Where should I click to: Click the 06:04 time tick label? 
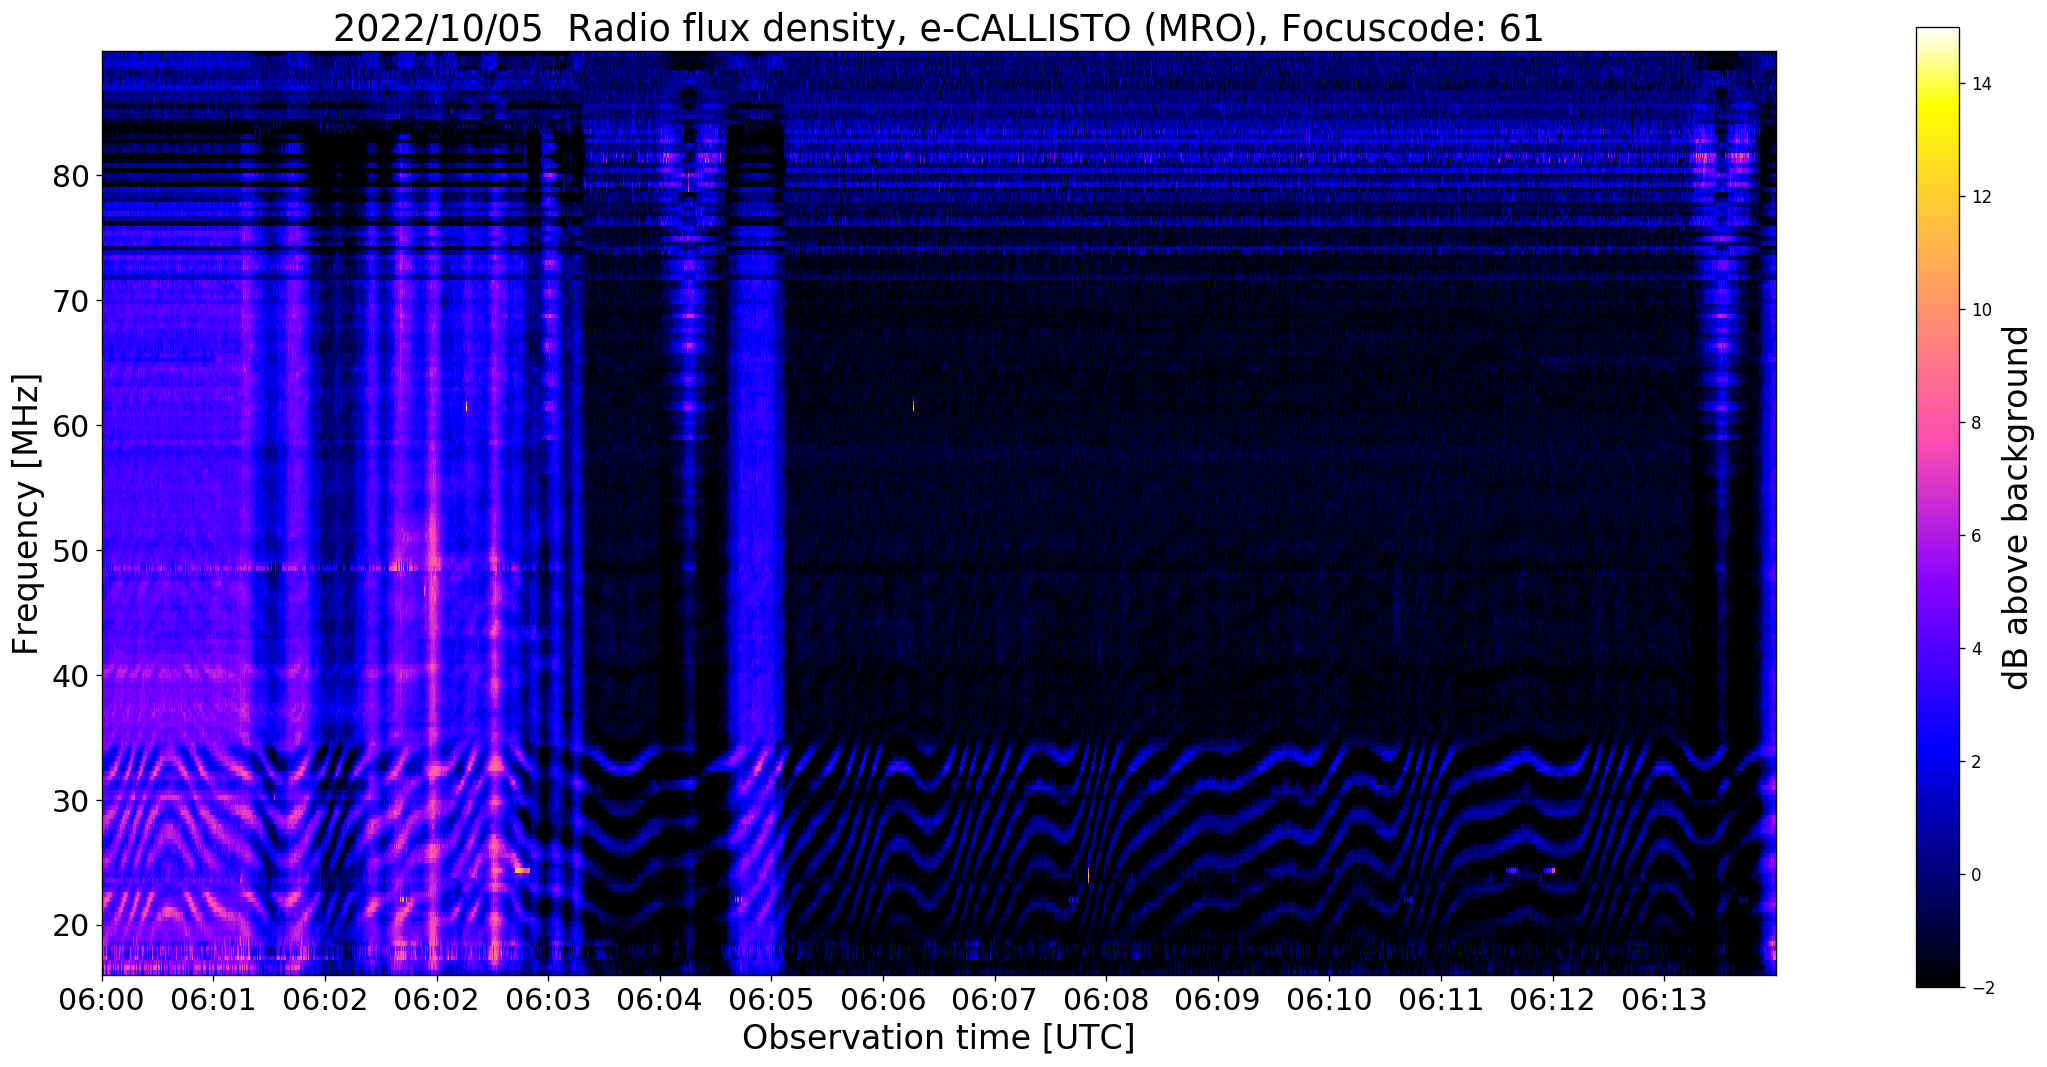[x=660, y=998]
